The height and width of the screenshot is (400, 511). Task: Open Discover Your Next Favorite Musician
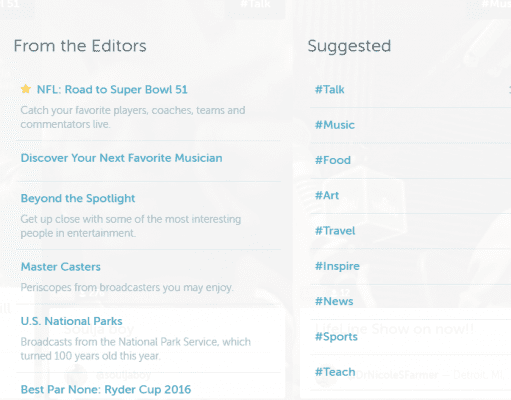[121, 158]
